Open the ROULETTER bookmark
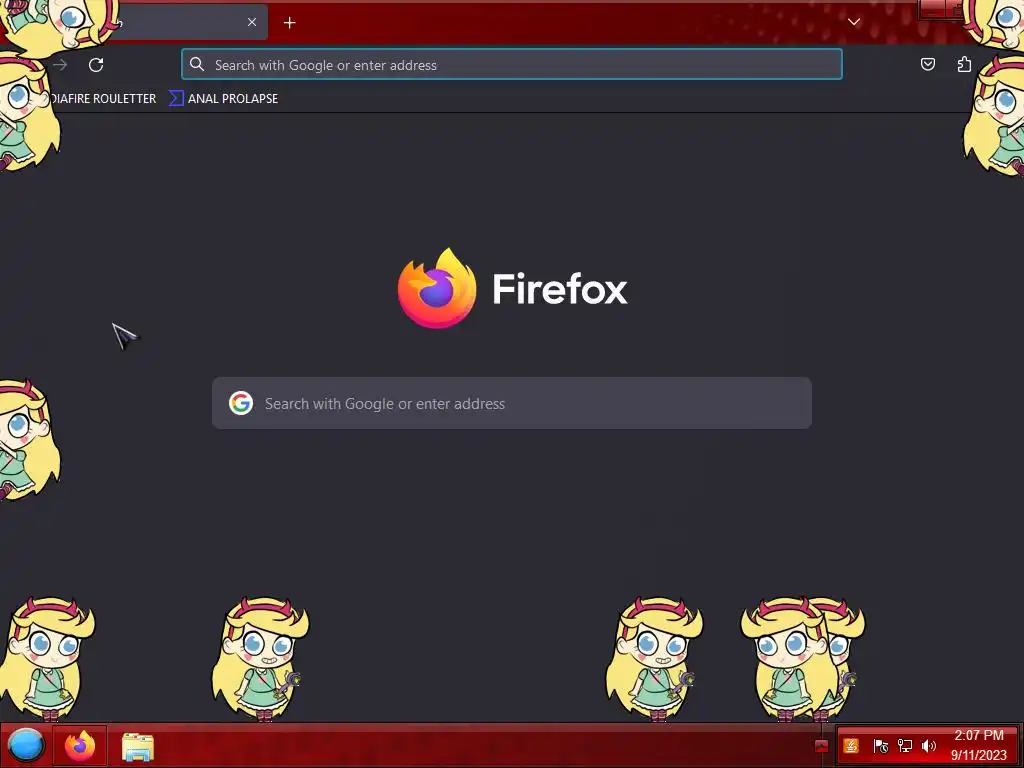This screenshot has width=1024, height=768. click(x=103, y=99)
